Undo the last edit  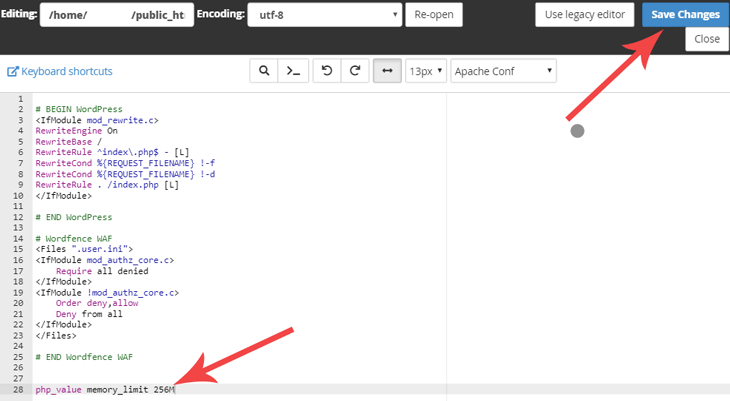[327, 71]
